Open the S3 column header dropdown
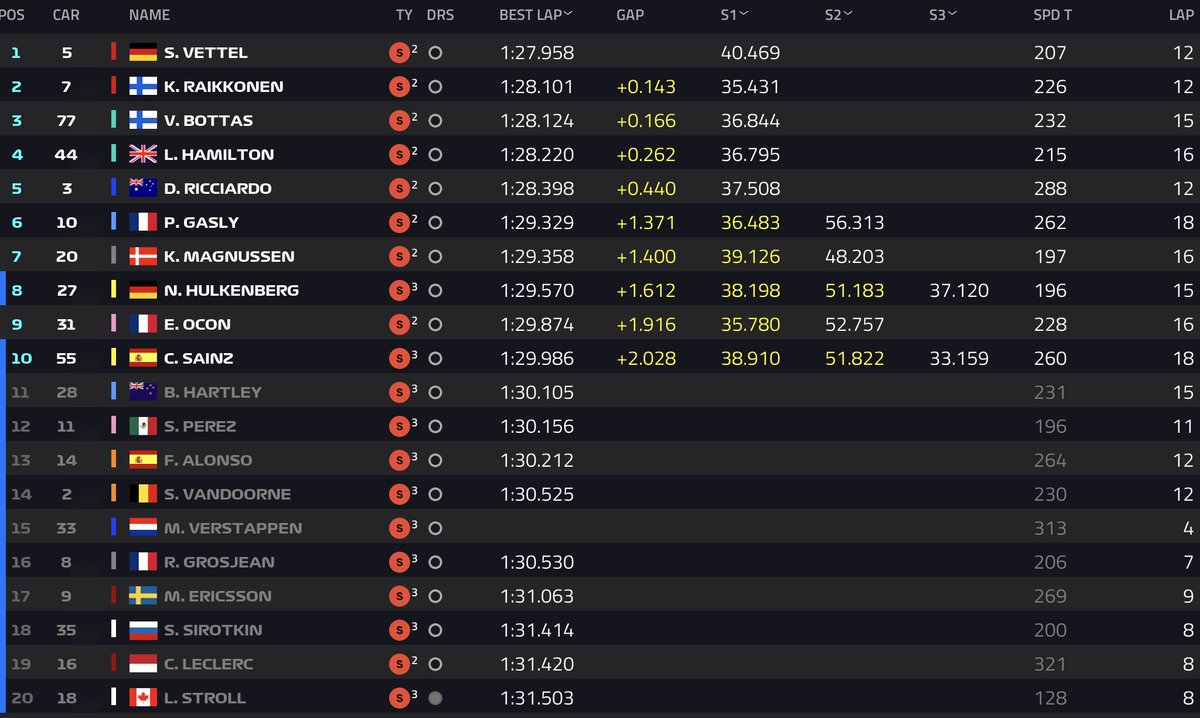1200x718 pixels. (x=952, y=14)
